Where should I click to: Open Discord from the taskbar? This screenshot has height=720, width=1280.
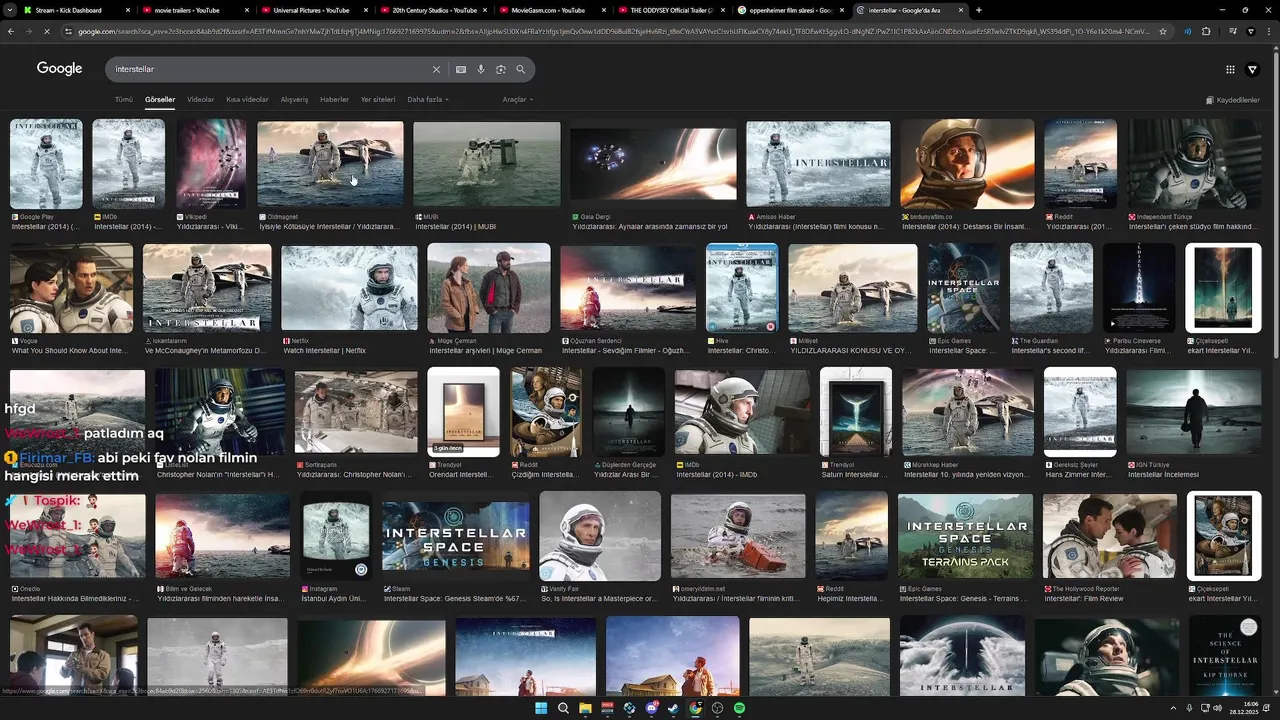pos(651,708)
